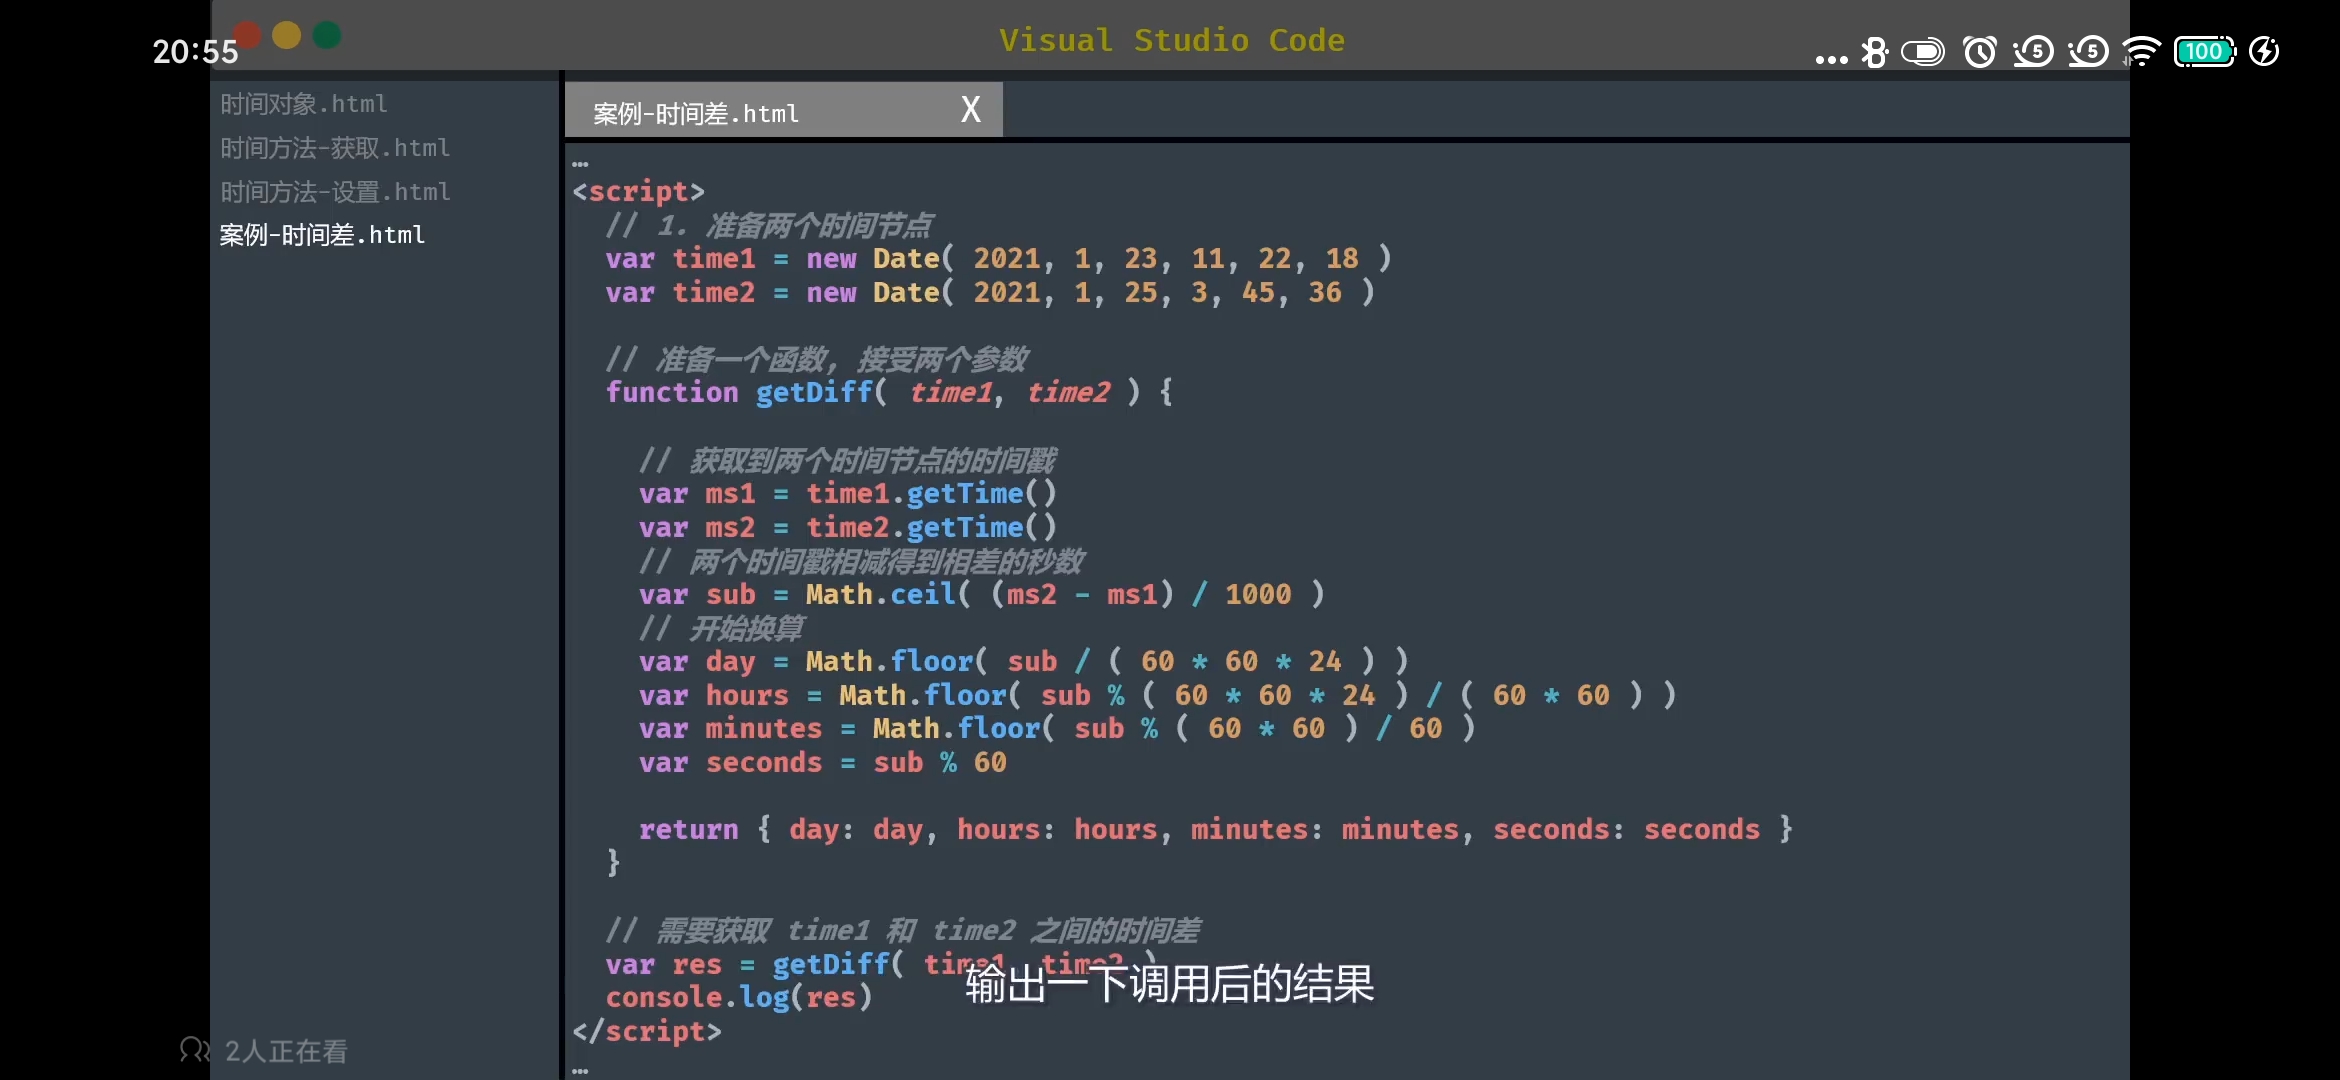This screenshot has height=1080, width=2340.
Task: Click the viewers headcount icon
Action: point(194,1050)
